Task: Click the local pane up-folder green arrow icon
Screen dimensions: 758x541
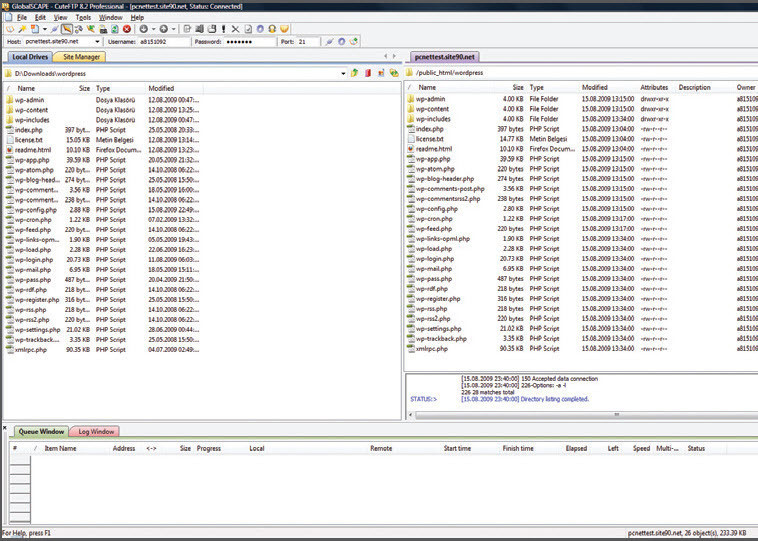Action: (355, 73)
